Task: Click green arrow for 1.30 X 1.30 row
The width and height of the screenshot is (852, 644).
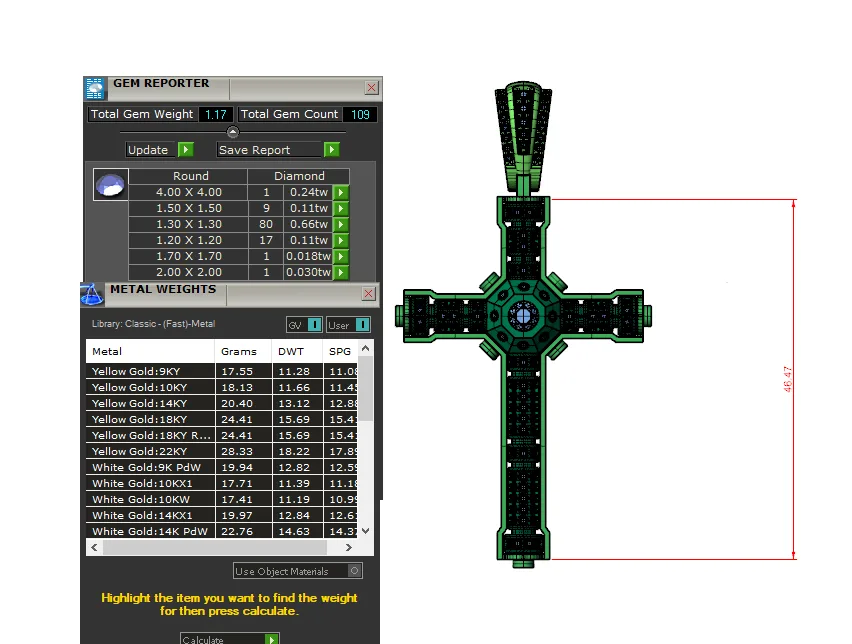Action: pyautogui.click(x=341, y=224)
